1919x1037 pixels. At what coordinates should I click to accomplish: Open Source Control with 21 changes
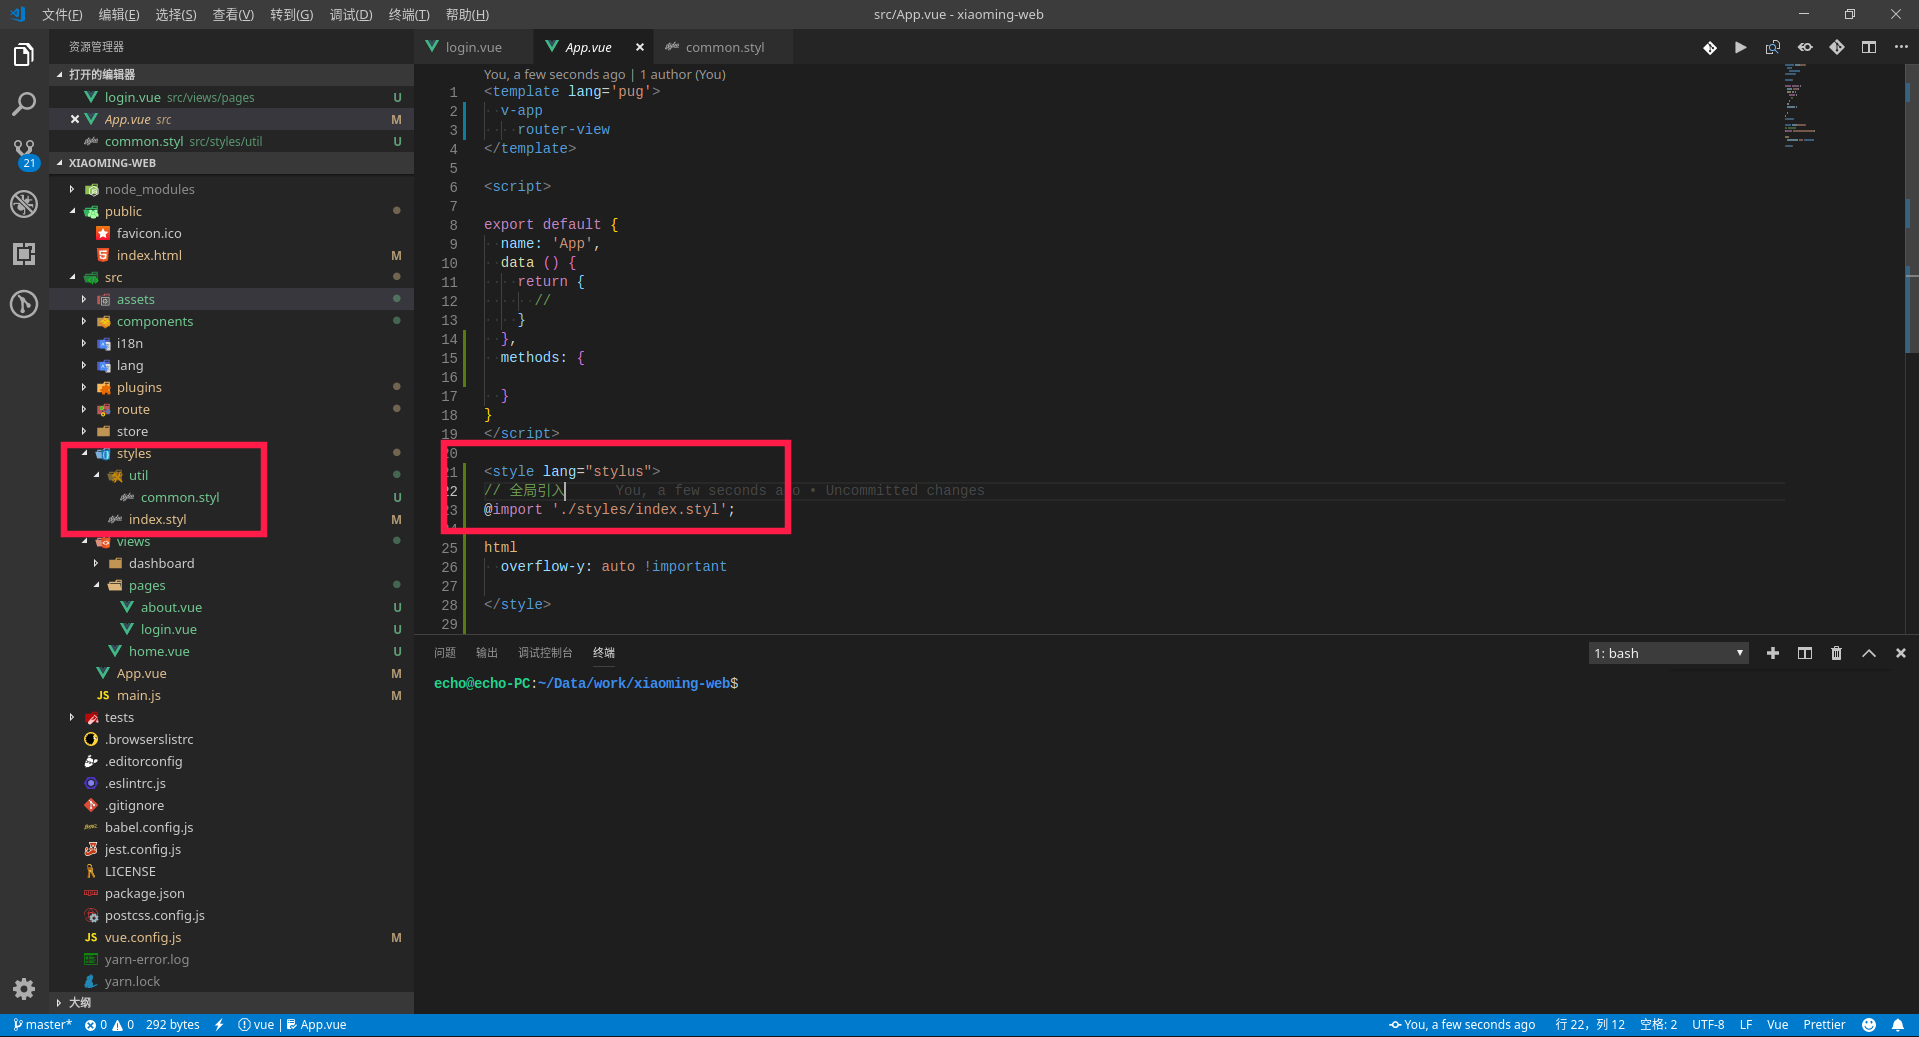point(24,154)
